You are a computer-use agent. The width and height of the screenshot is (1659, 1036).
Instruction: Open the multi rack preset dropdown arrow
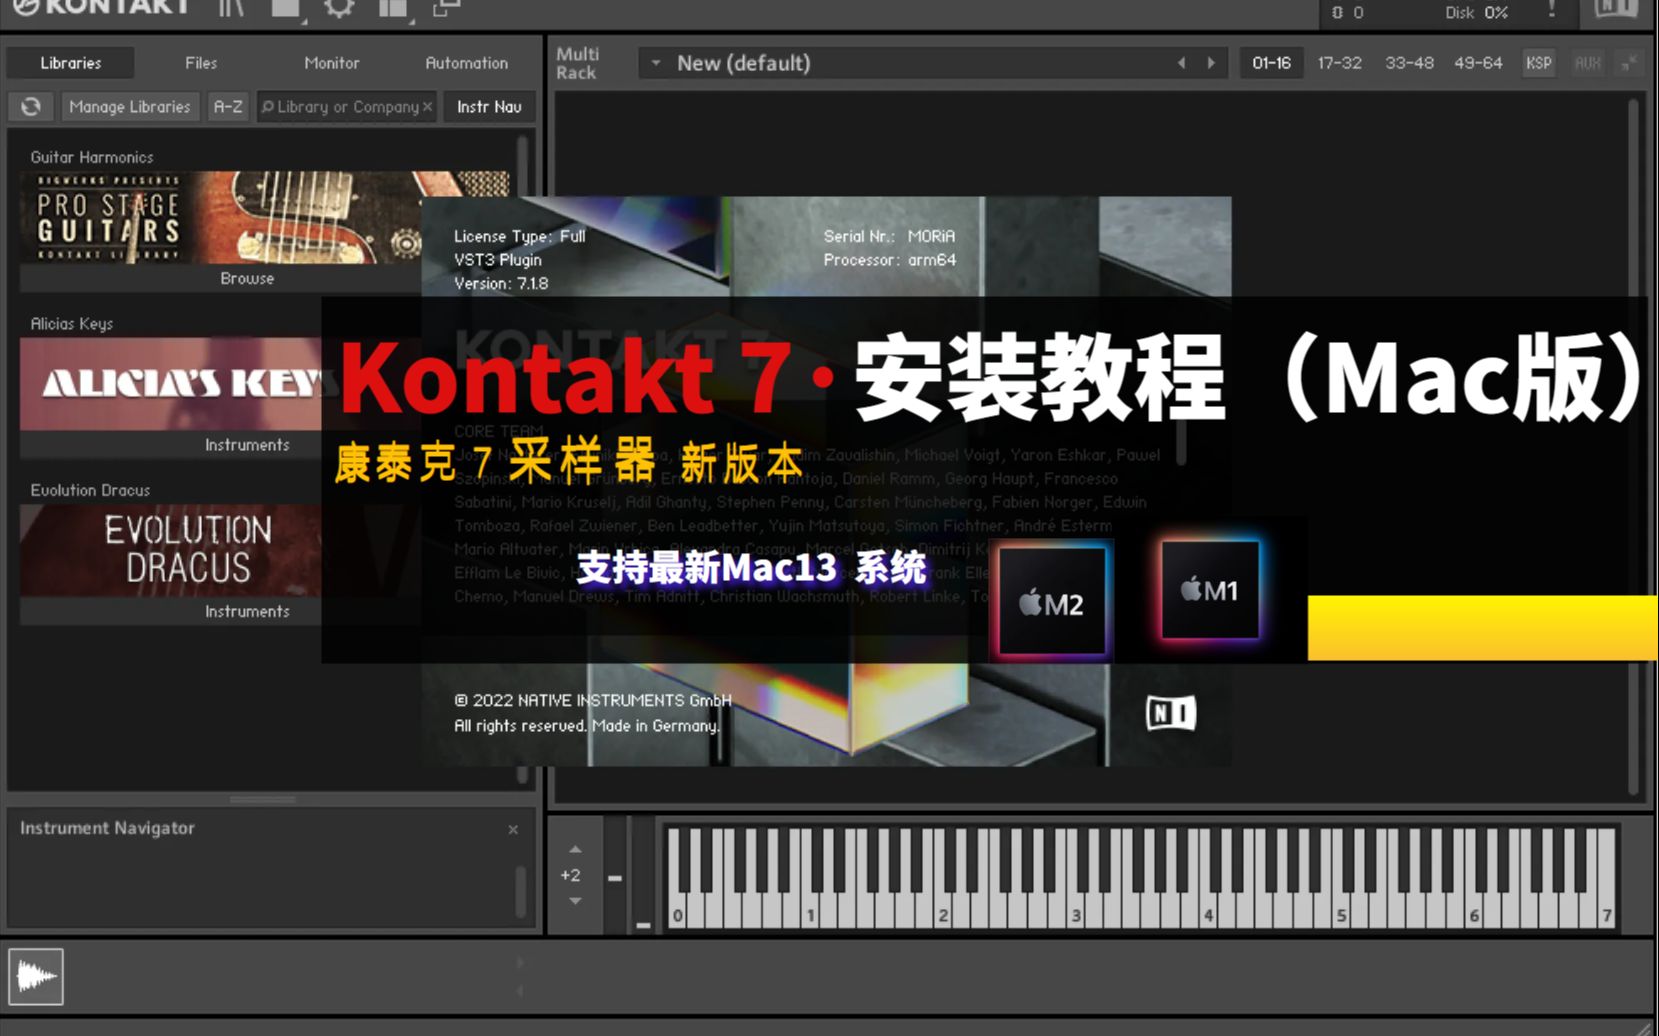coord(656,63)
